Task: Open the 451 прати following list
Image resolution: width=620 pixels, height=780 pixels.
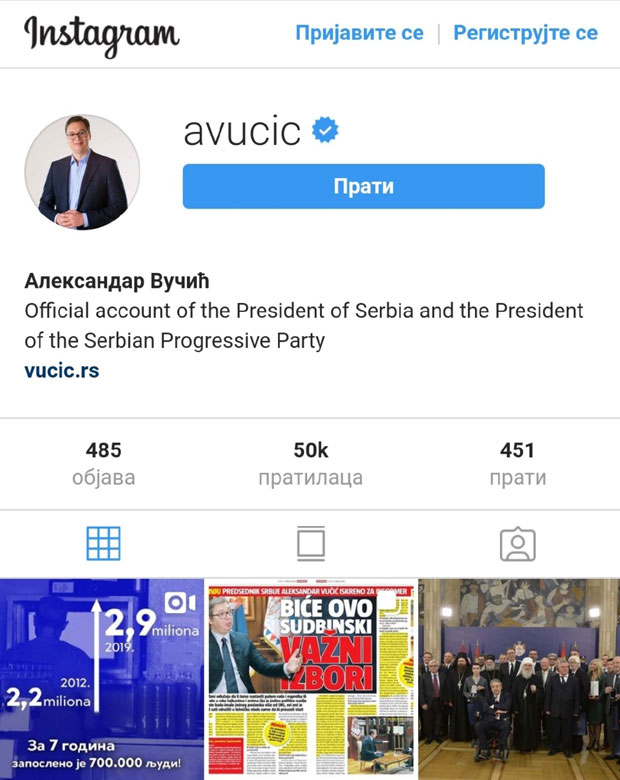Action: (517, 464)
